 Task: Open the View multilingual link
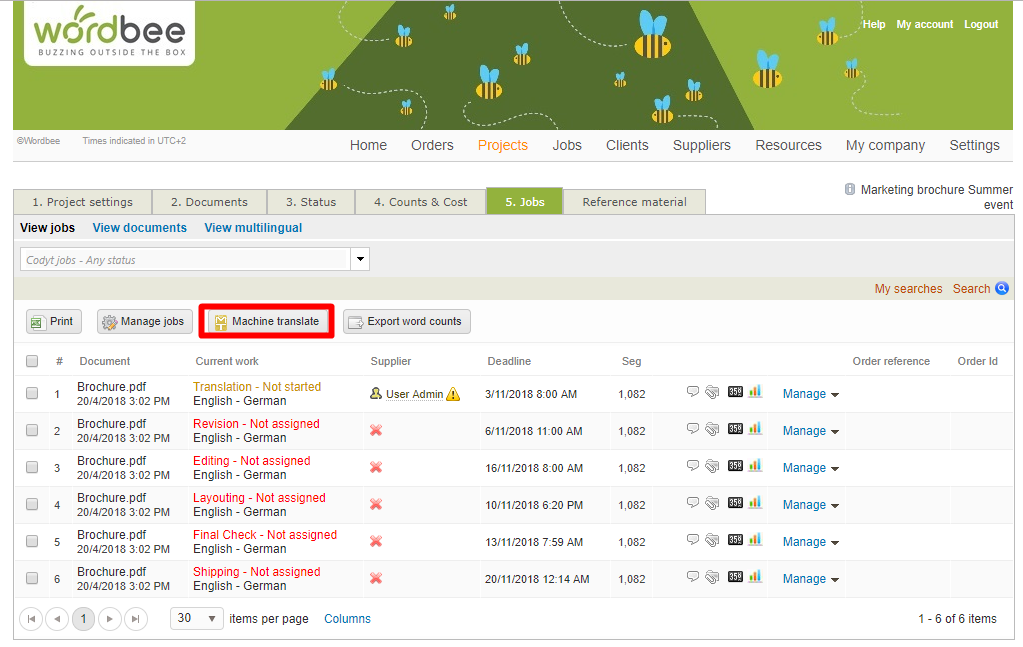[253, 228]
